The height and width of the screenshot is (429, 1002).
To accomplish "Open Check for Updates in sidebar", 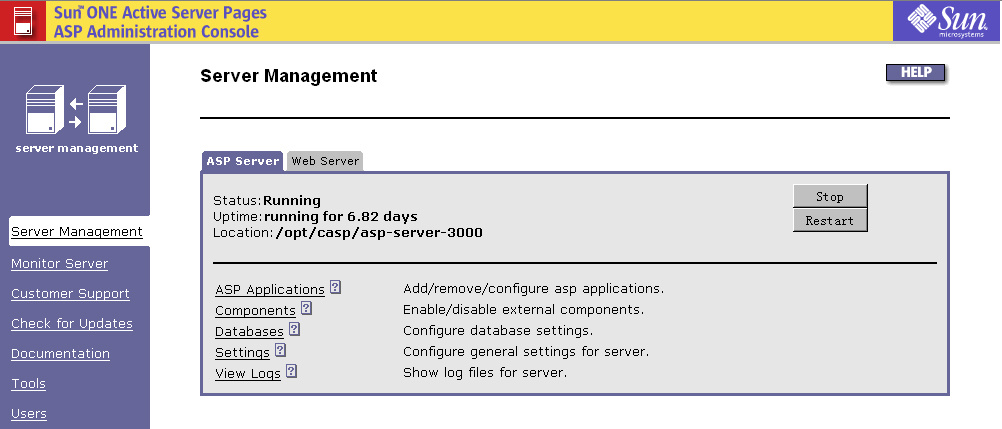I will pyautogui.click(x=72, y=324).
